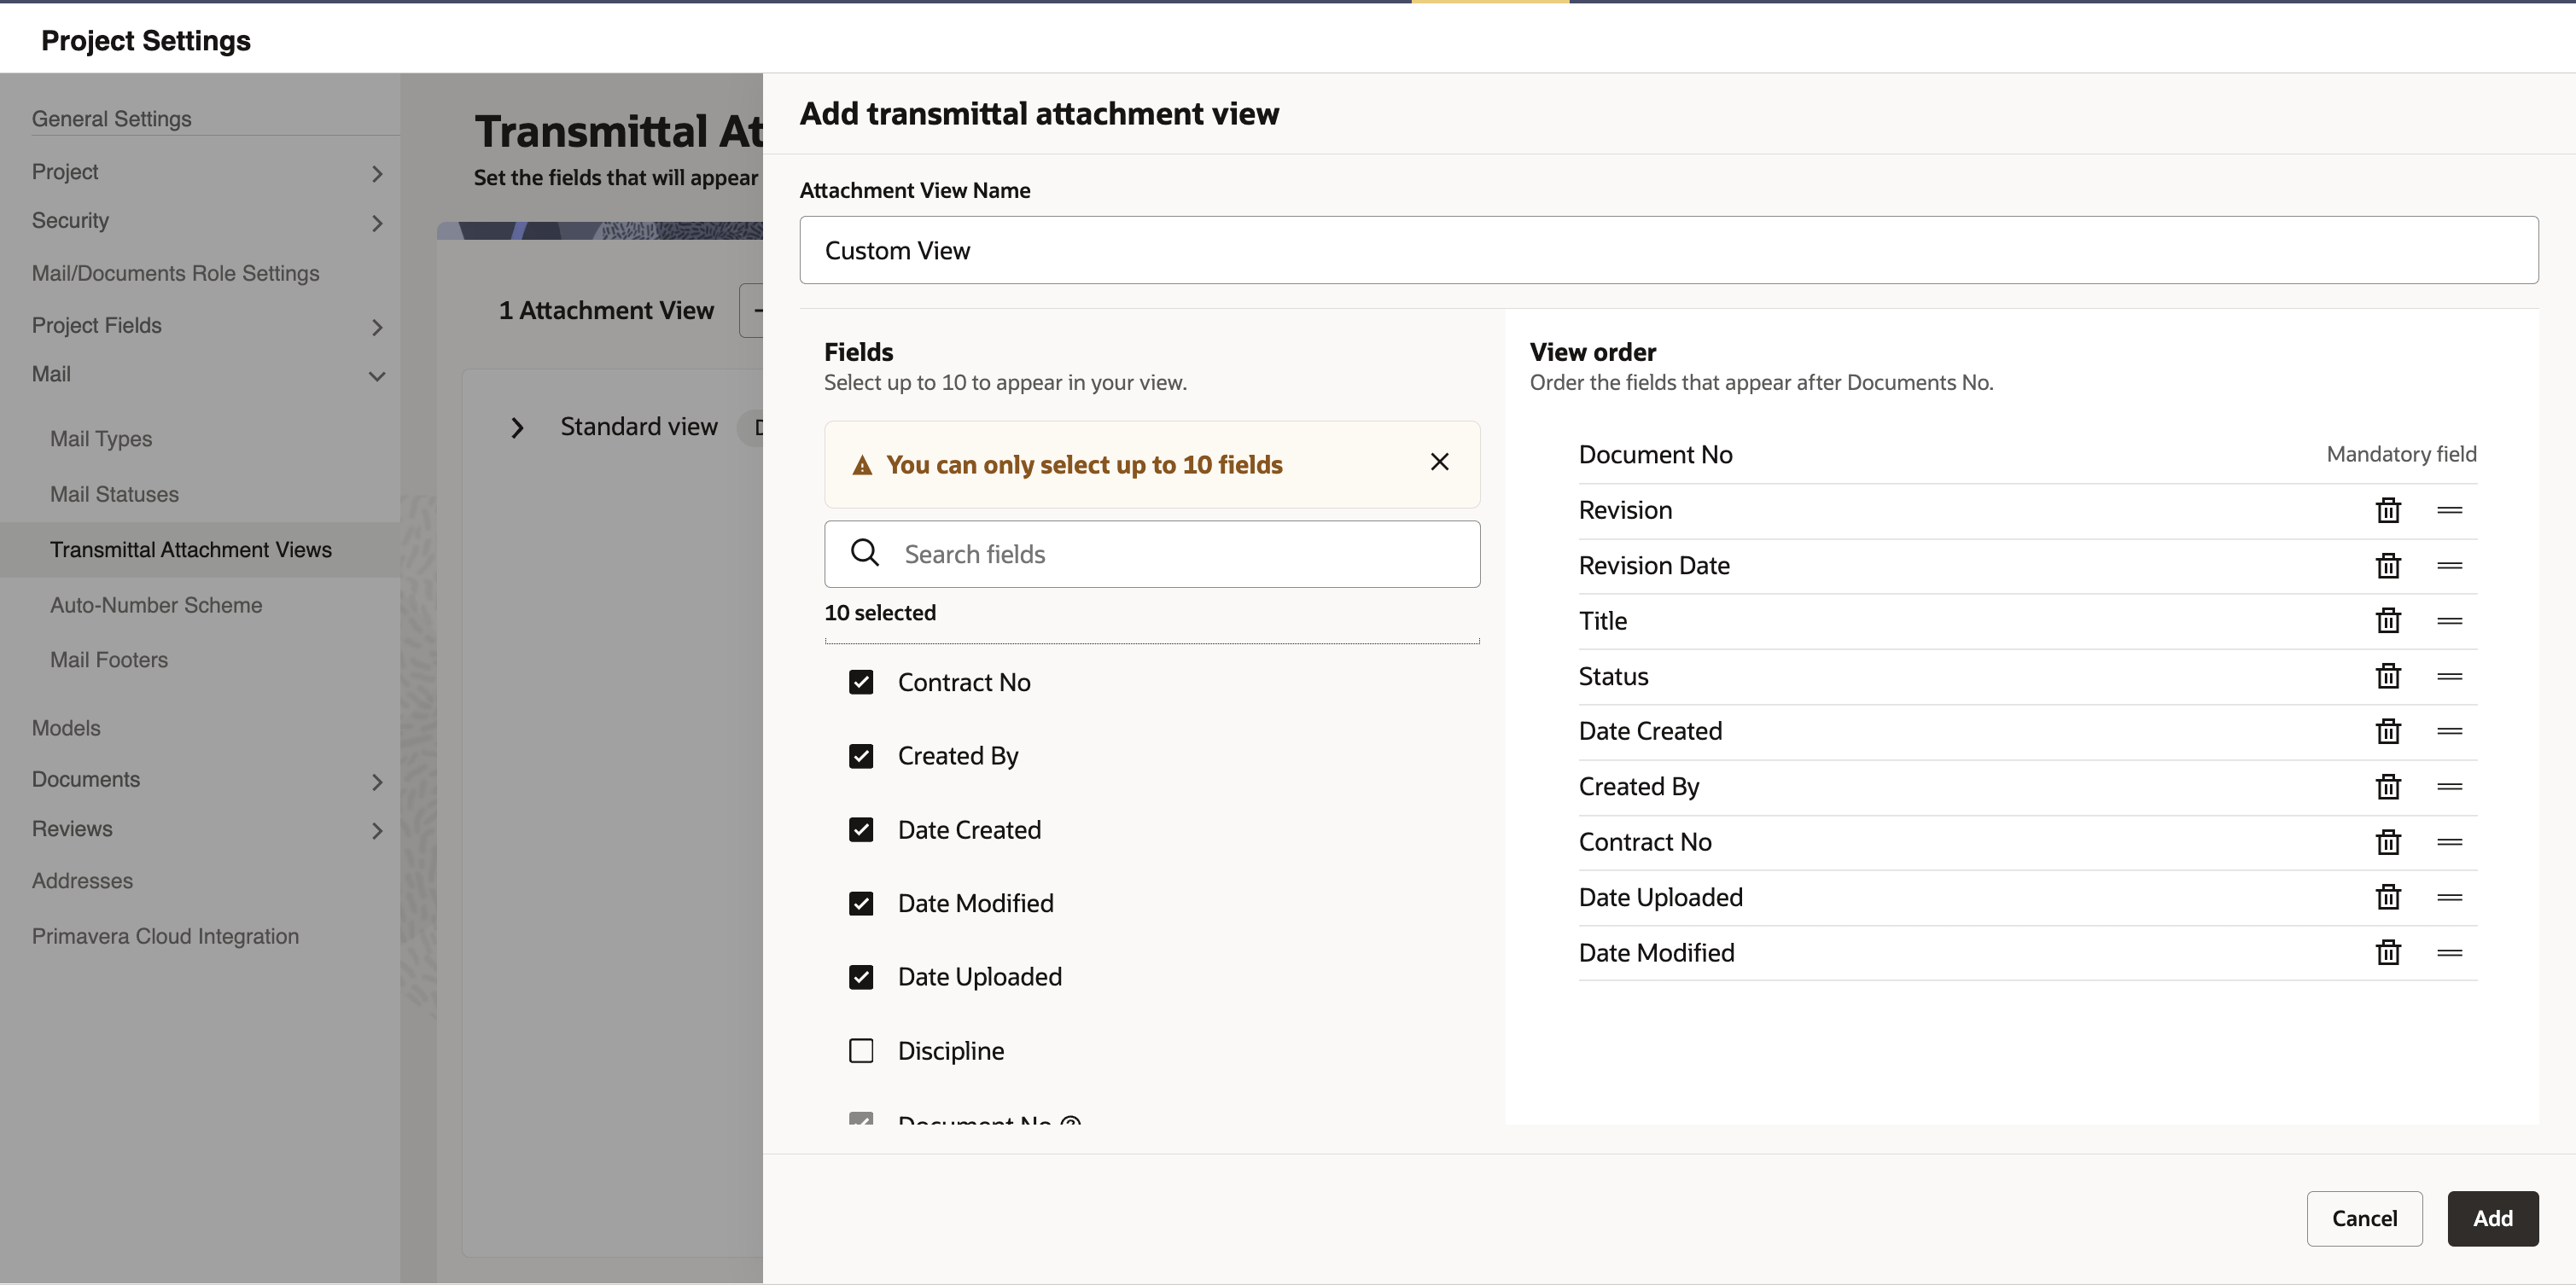
Task: Click the 10 selected count text
Action: (880, 612)
